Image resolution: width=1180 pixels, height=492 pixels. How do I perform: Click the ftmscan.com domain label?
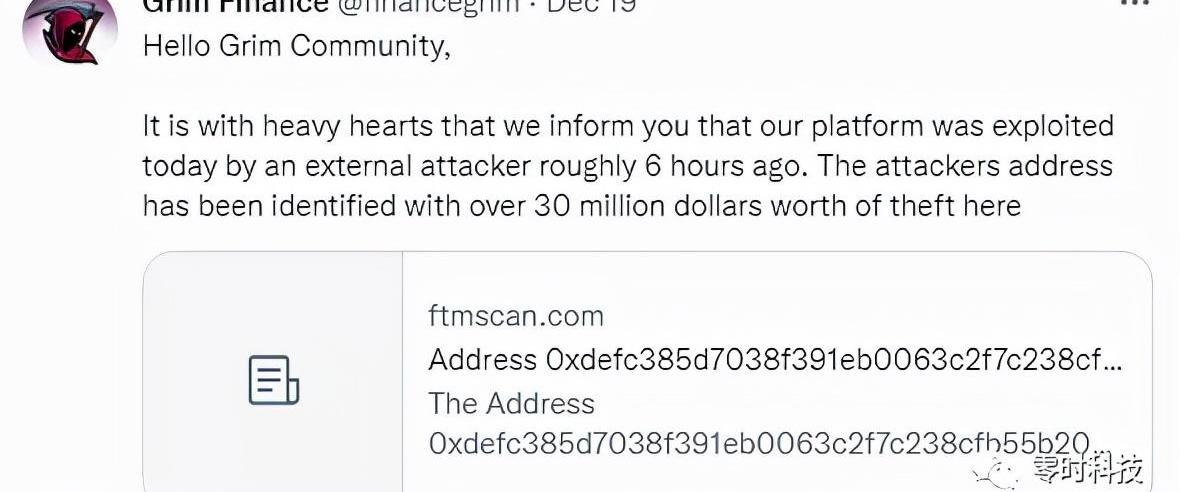point(516,316)
